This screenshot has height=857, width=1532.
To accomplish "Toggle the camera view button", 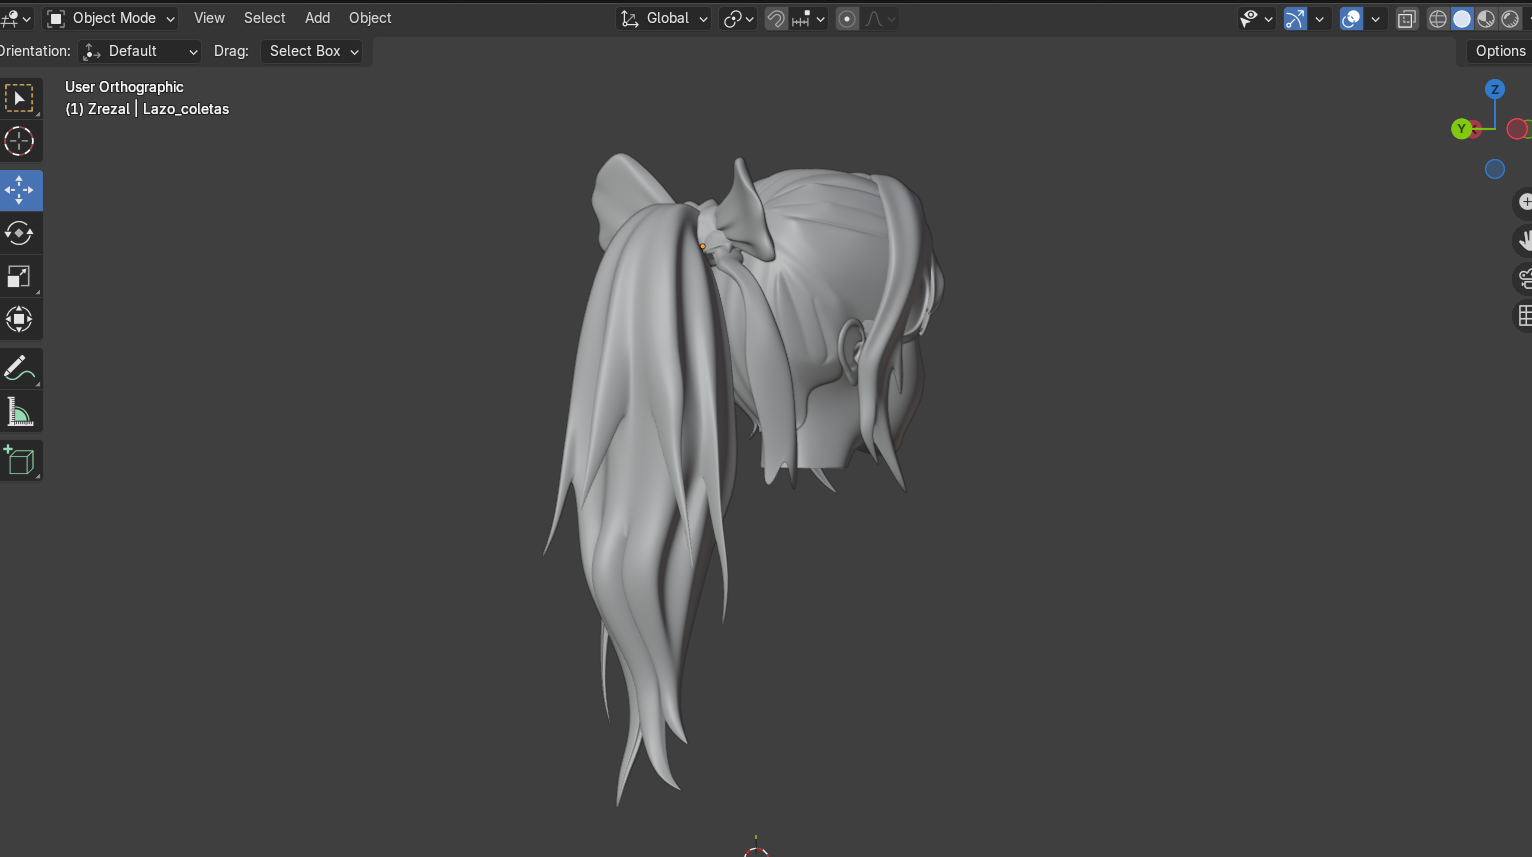I will coord(1524,278).
